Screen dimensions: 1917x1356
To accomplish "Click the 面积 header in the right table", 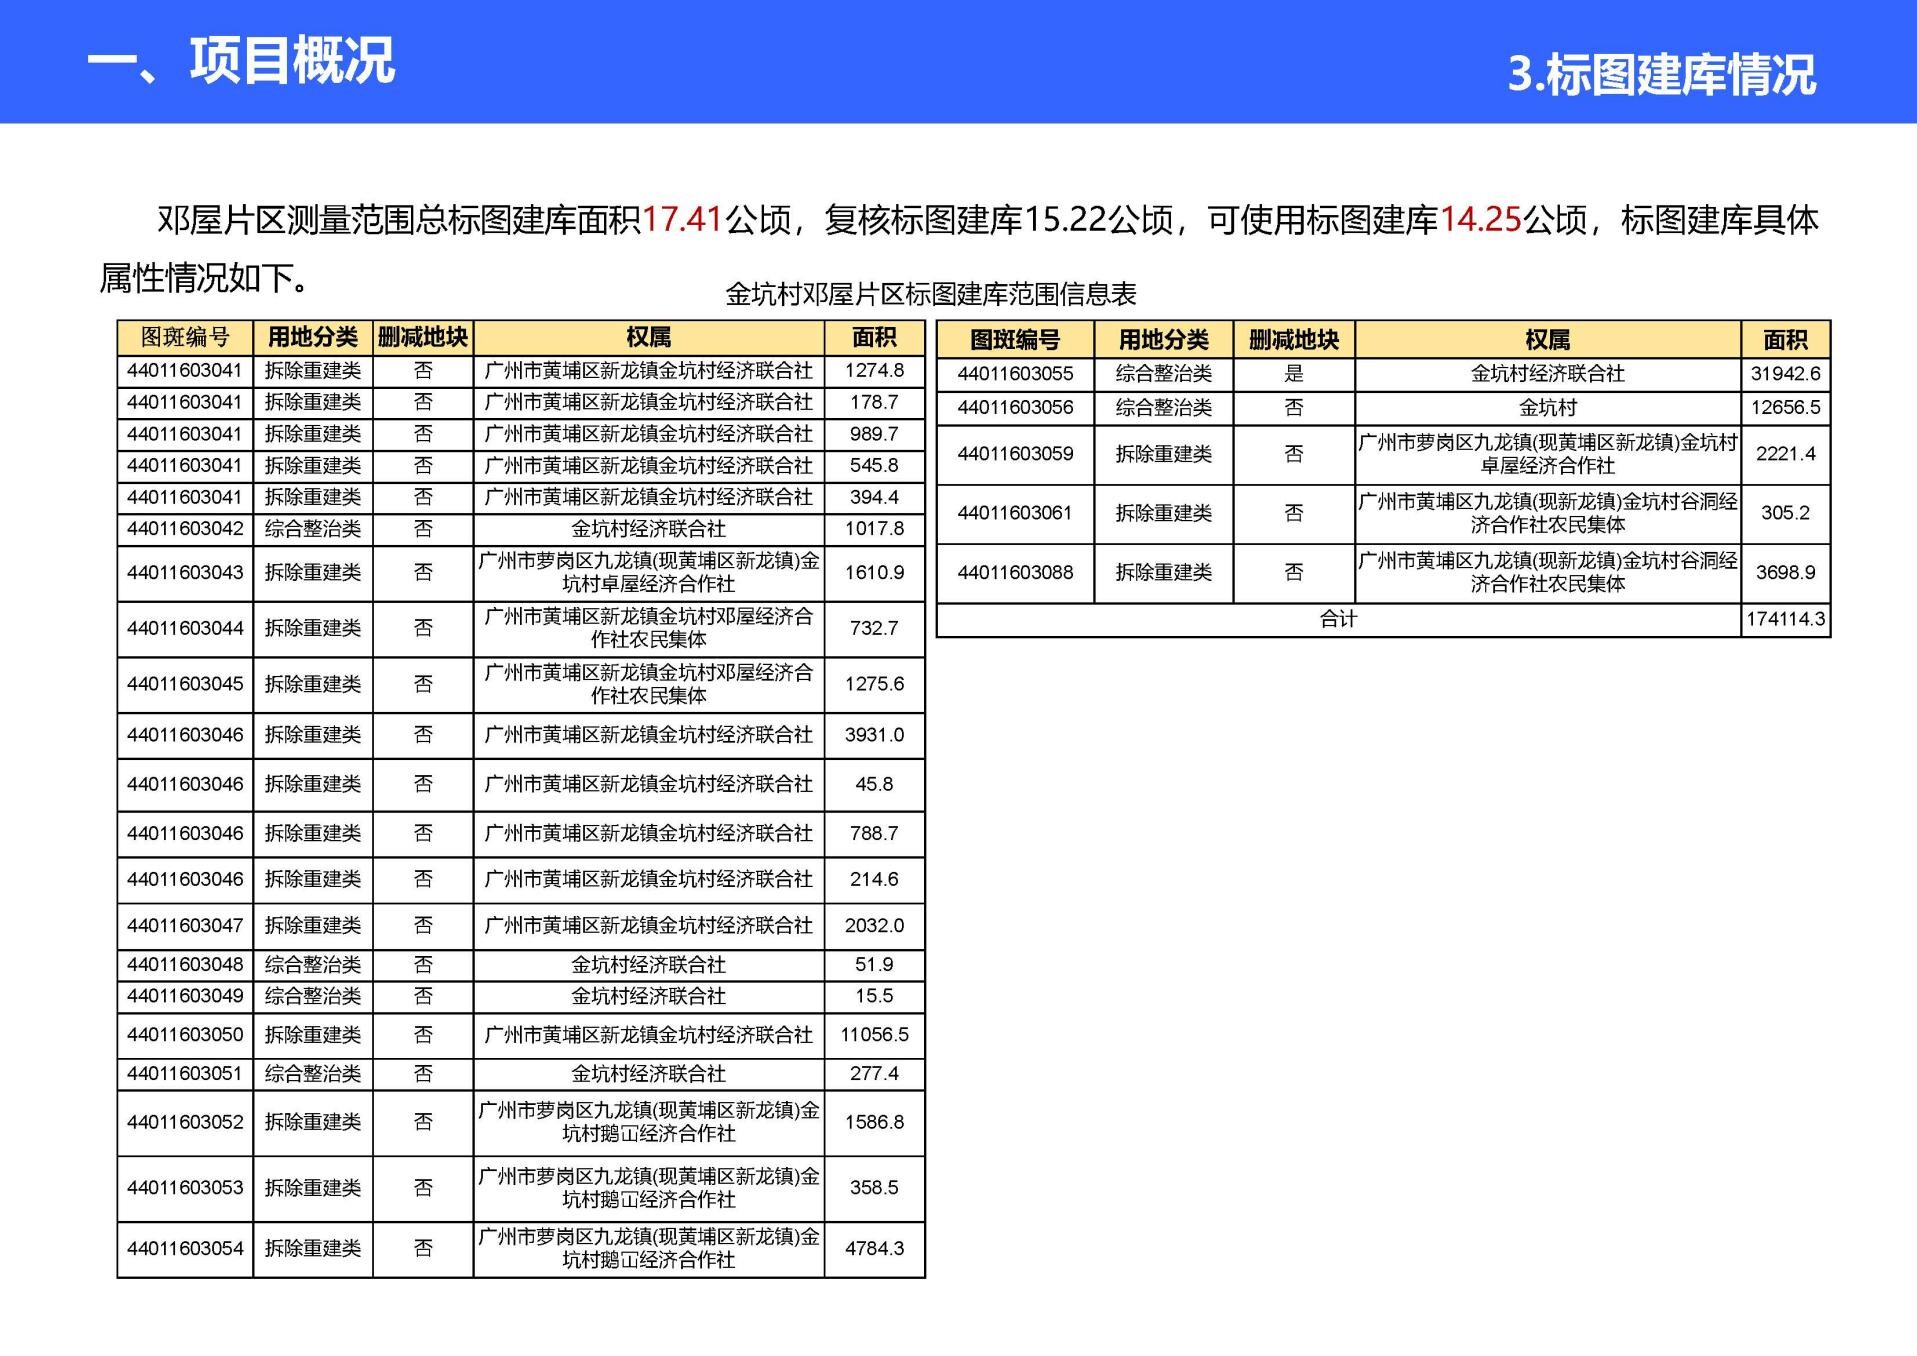I will click(x=1785, y=340).
